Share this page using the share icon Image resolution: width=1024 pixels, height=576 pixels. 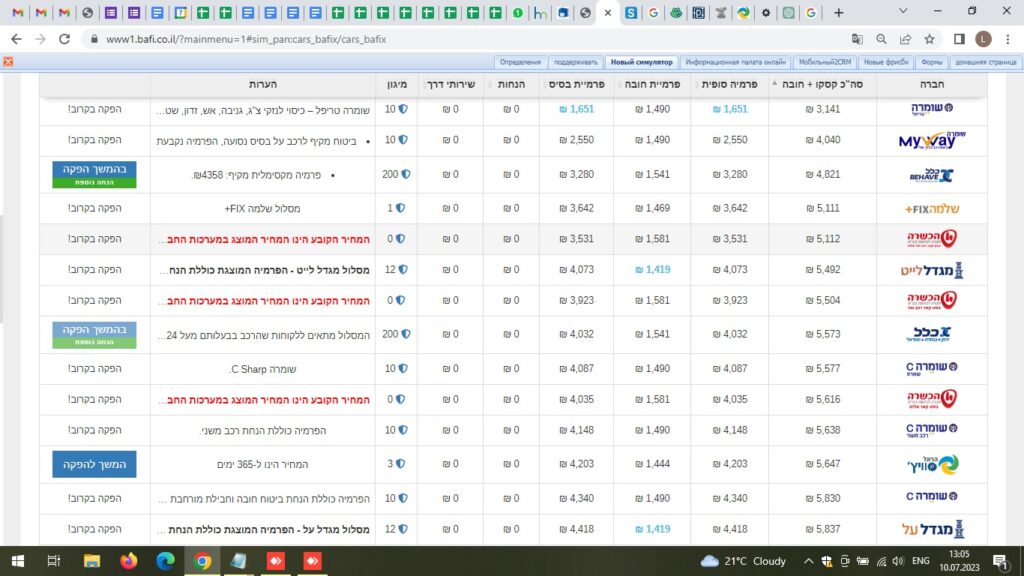905,39
